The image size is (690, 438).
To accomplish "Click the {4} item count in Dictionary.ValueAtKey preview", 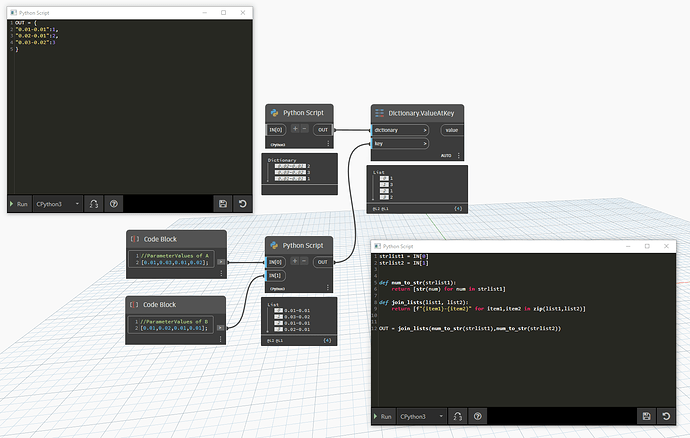I will 458,209.
